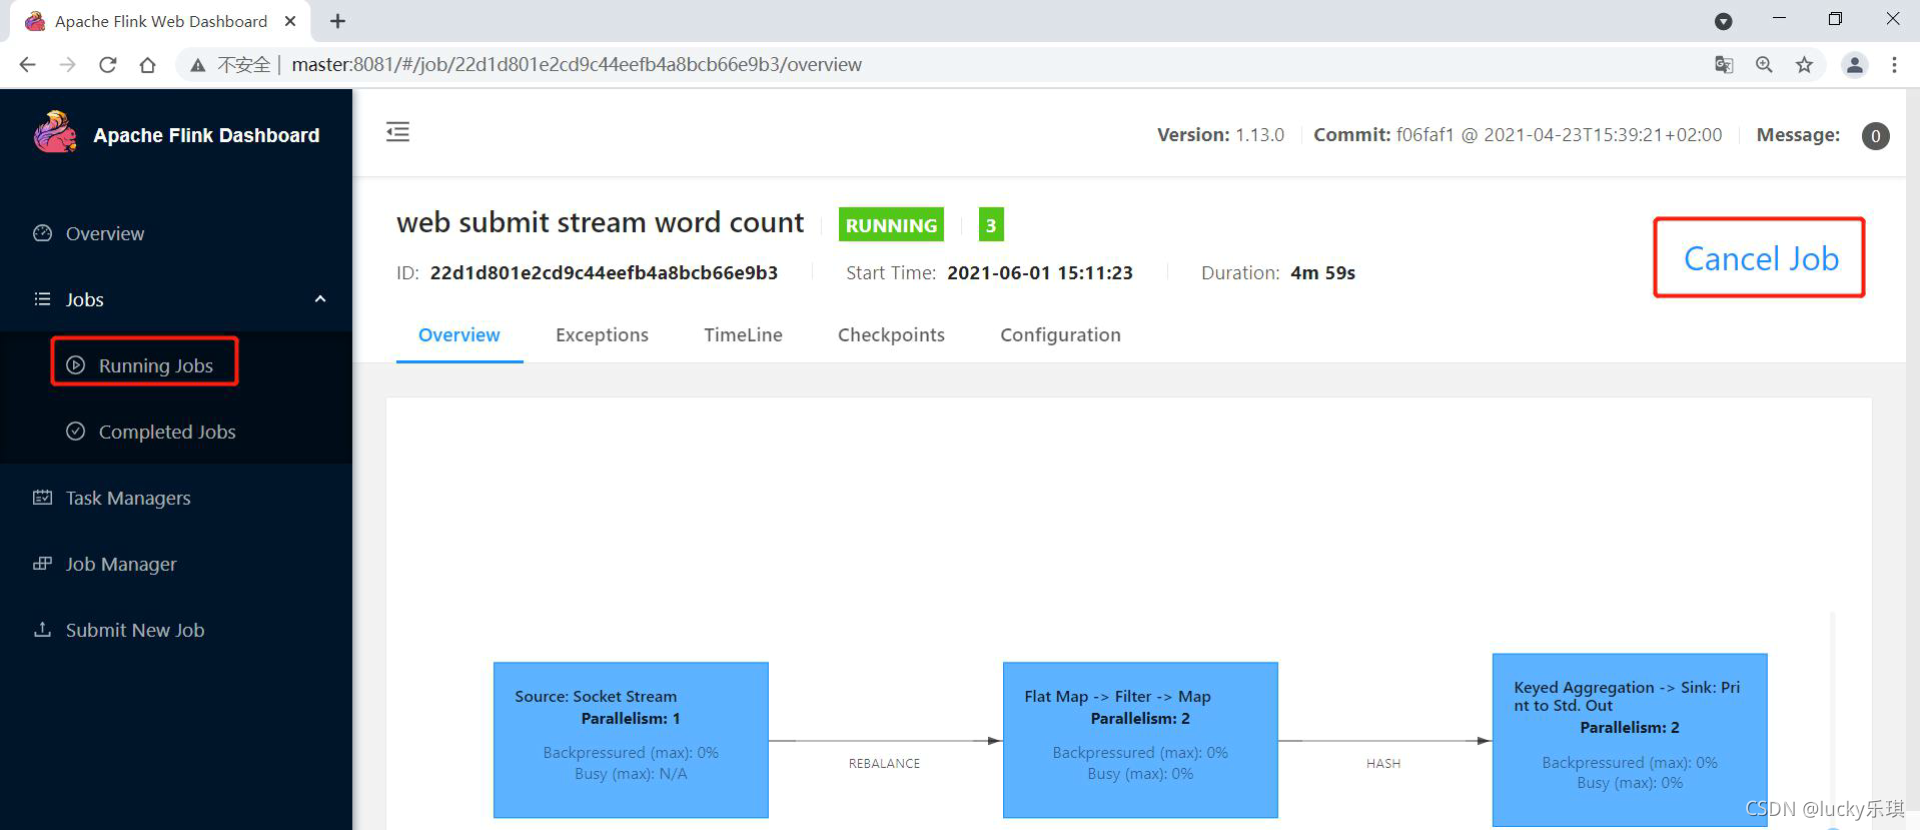Click the Apache Flink Dashboard title

[x=206, y=135]
